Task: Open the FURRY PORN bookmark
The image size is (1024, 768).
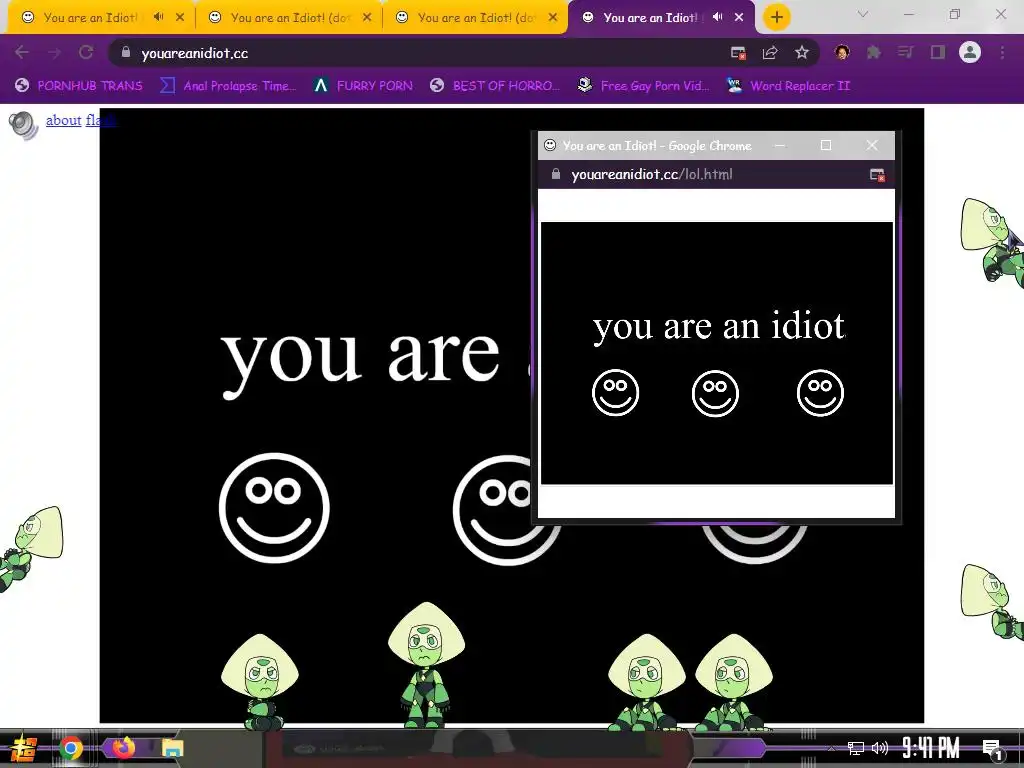Action: click(x=363, y=86)
